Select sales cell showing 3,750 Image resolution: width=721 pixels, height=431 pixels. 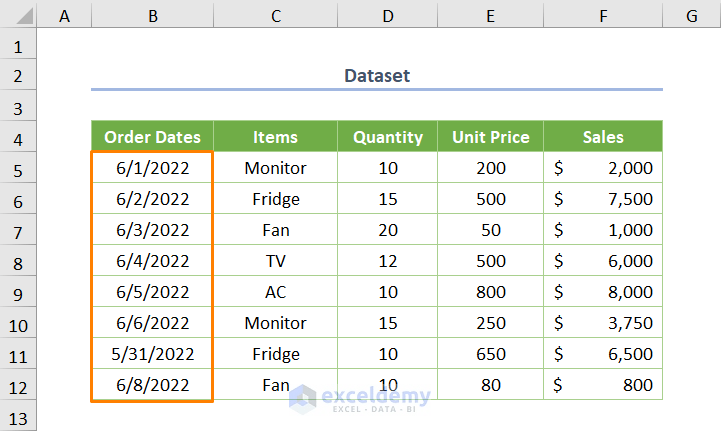[603, 322]
